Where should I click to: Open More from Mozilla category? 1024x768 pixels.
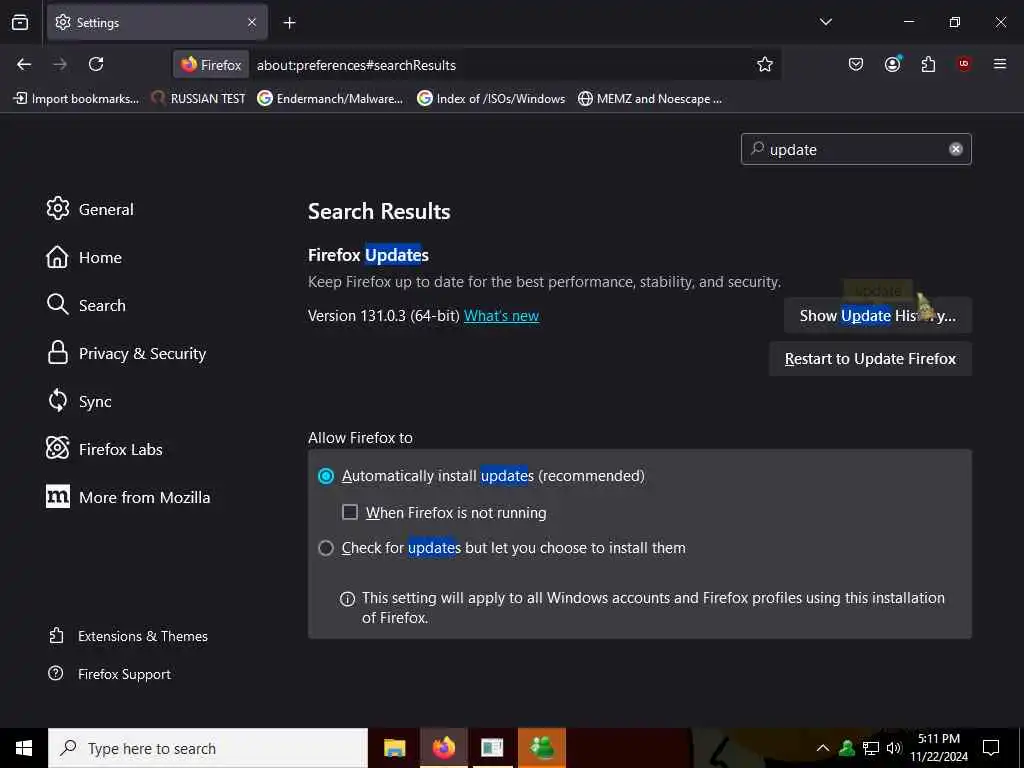coord(128,497)
